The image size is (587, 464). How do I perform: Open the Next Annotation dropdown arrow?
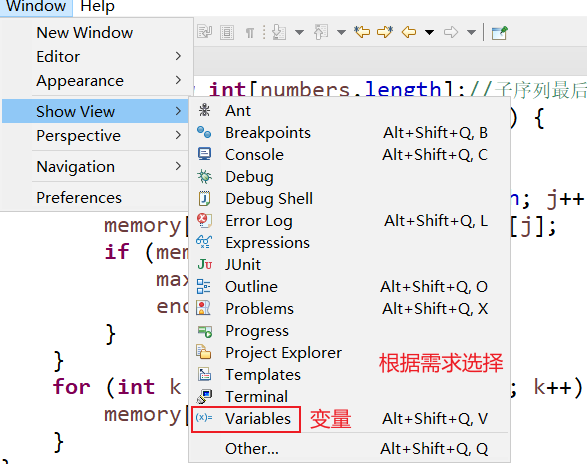pyautogui.click(x=299, y=33)
